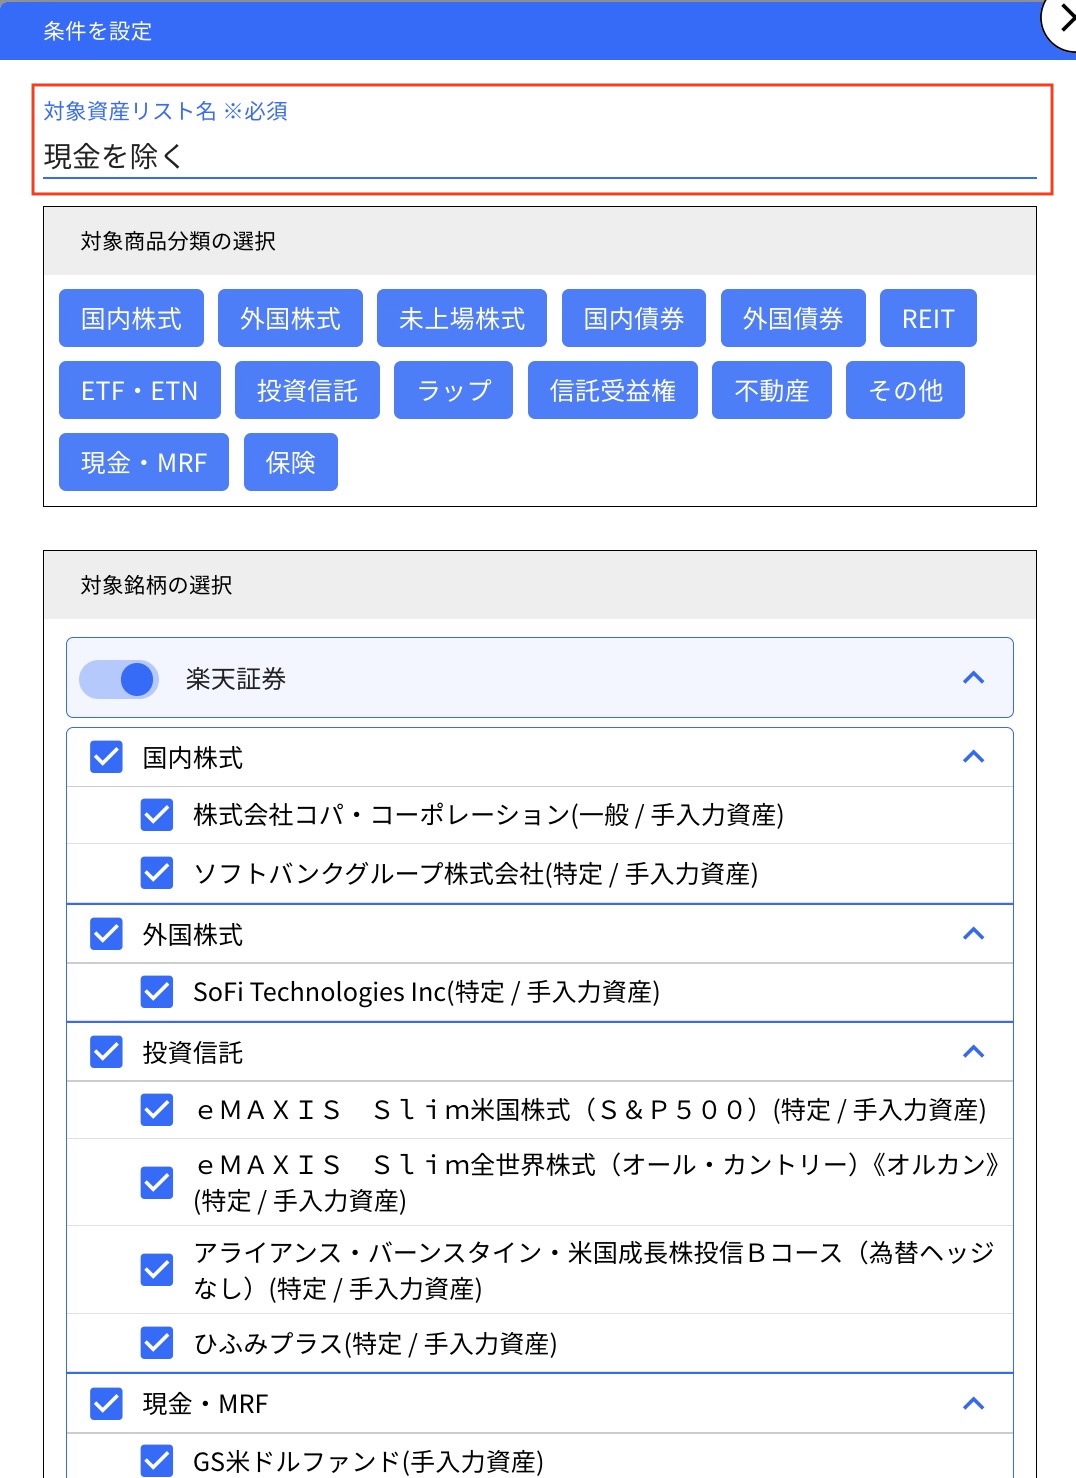Select the ETF・ETN category filter
The width and height of the screenshot is (1076, 1478).
pyautogui.click(x=138, y=390)
